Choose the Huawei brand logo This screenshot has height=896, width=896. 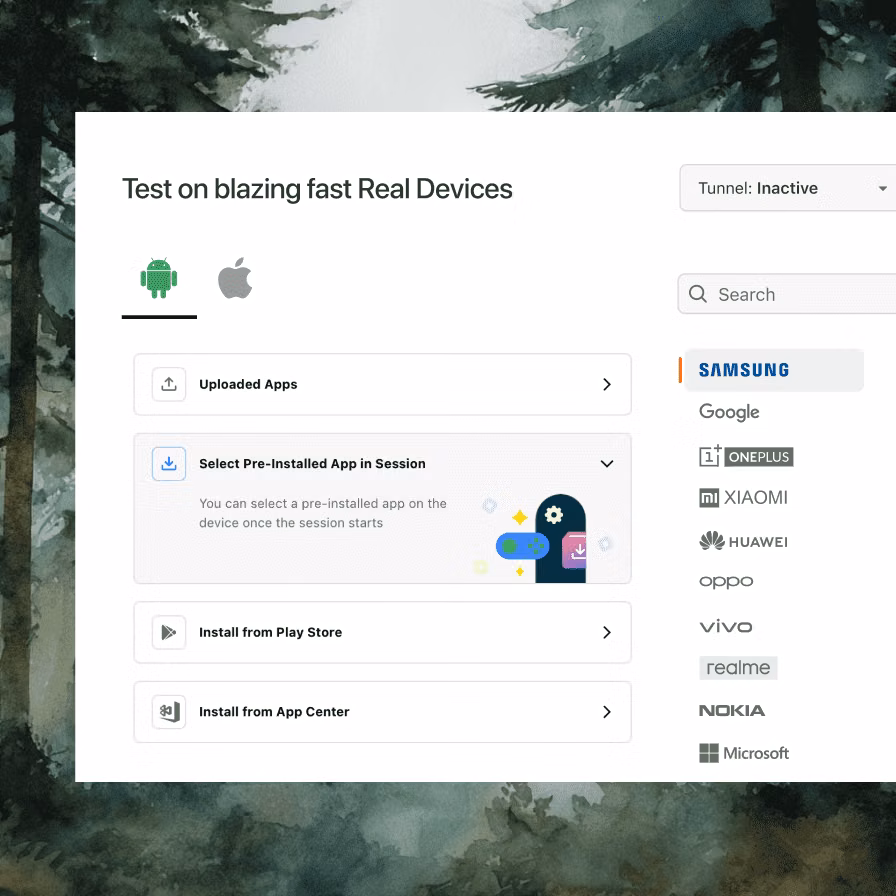[x=743, y=541]
